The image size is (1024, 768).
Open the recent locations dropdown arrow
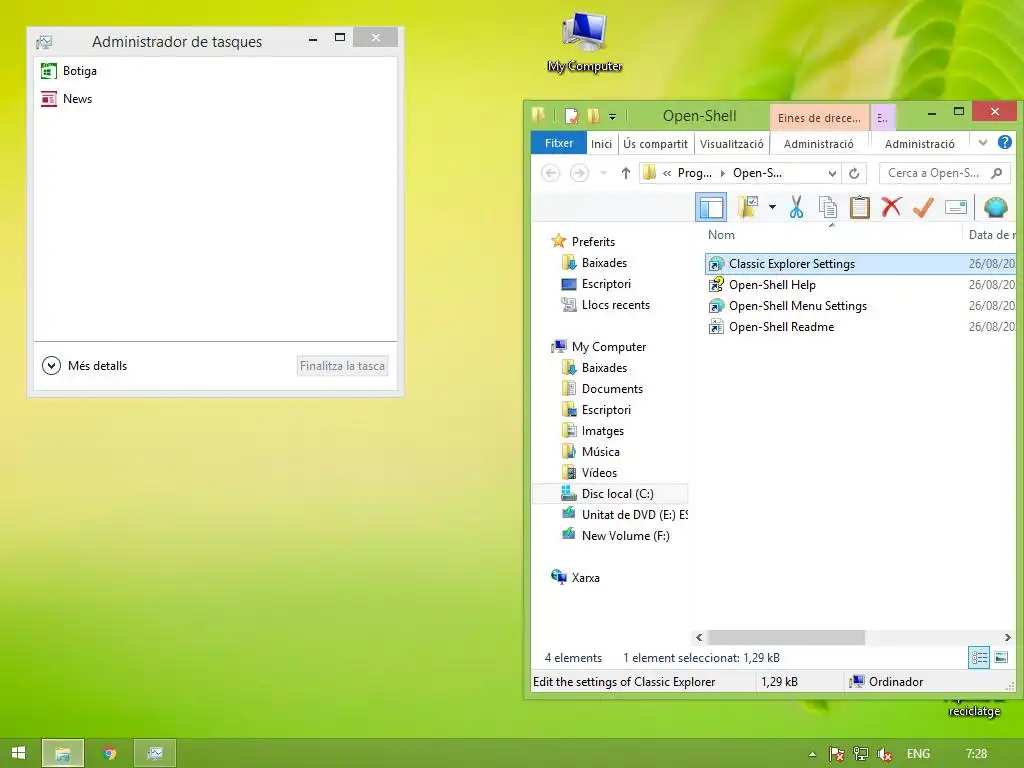coord(603,173)
